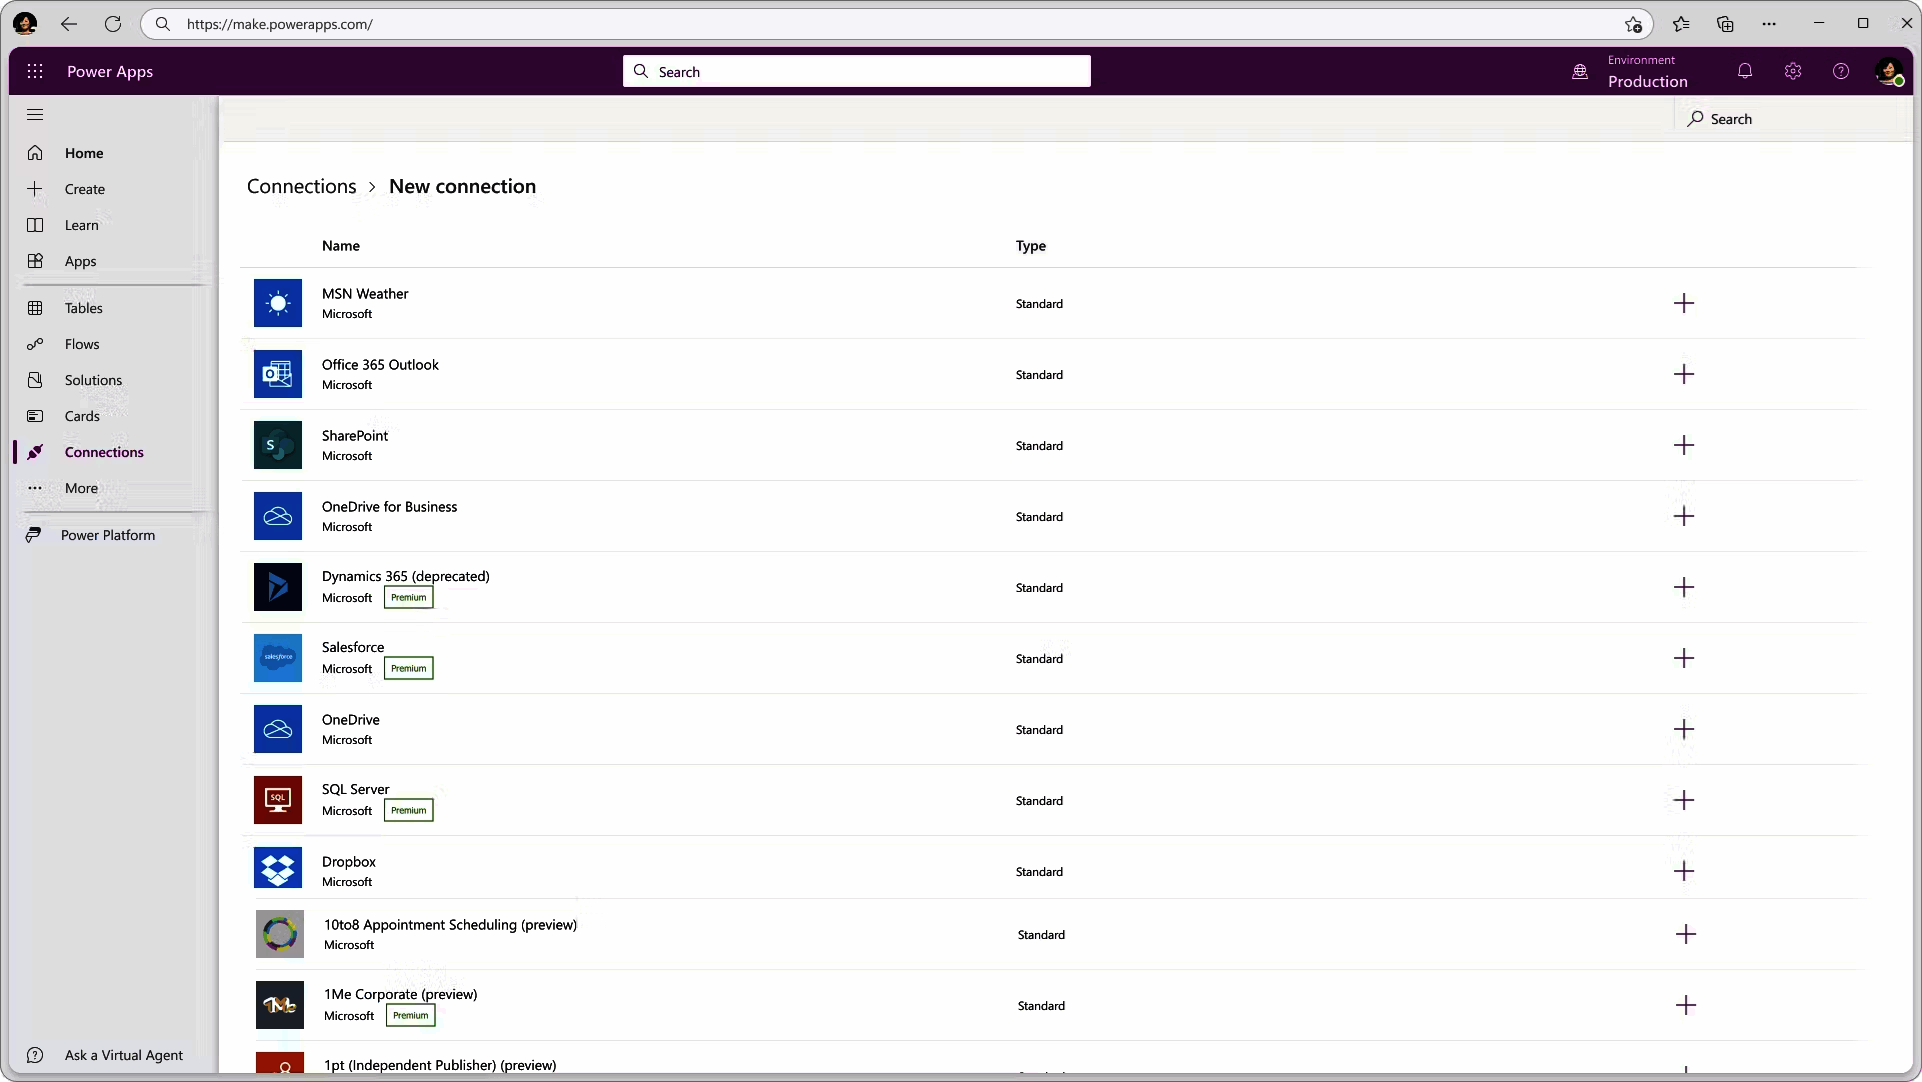Collapse the left navigation hamburger menu

(x=35, y=115)
